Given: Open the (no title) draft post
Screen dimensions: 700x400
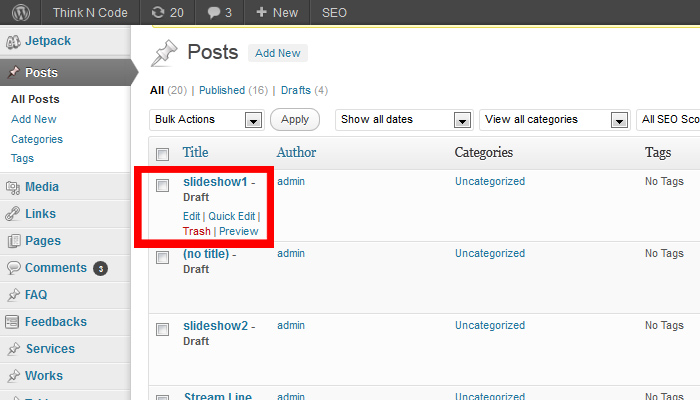Looking at the screenshot, I should pos(206,254).
